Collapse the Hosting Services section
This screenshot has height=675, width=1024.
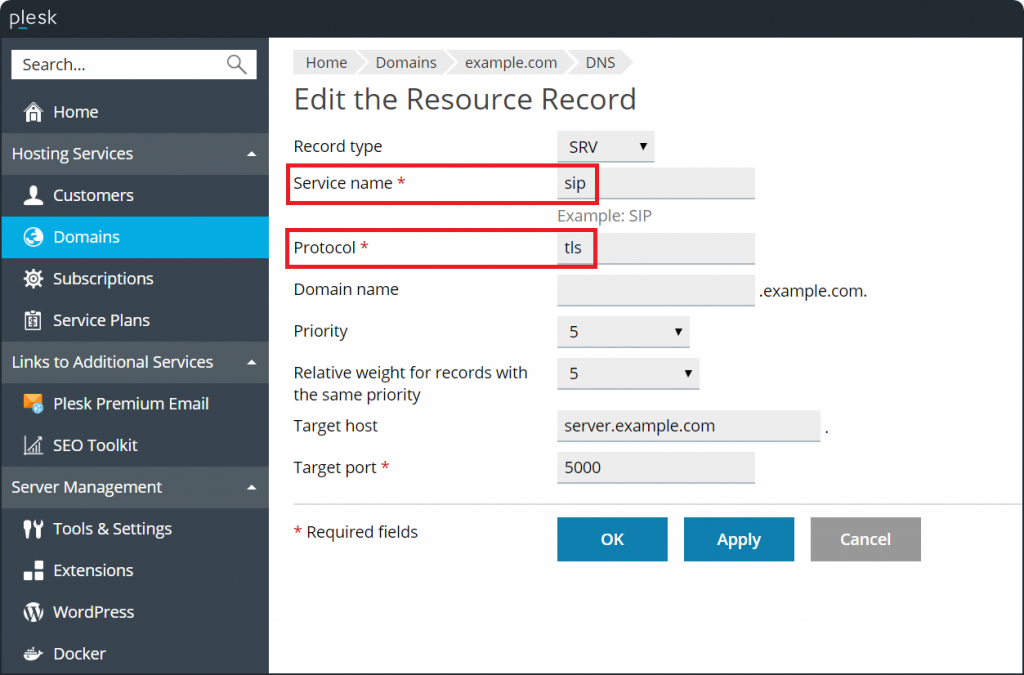[251, 154]
